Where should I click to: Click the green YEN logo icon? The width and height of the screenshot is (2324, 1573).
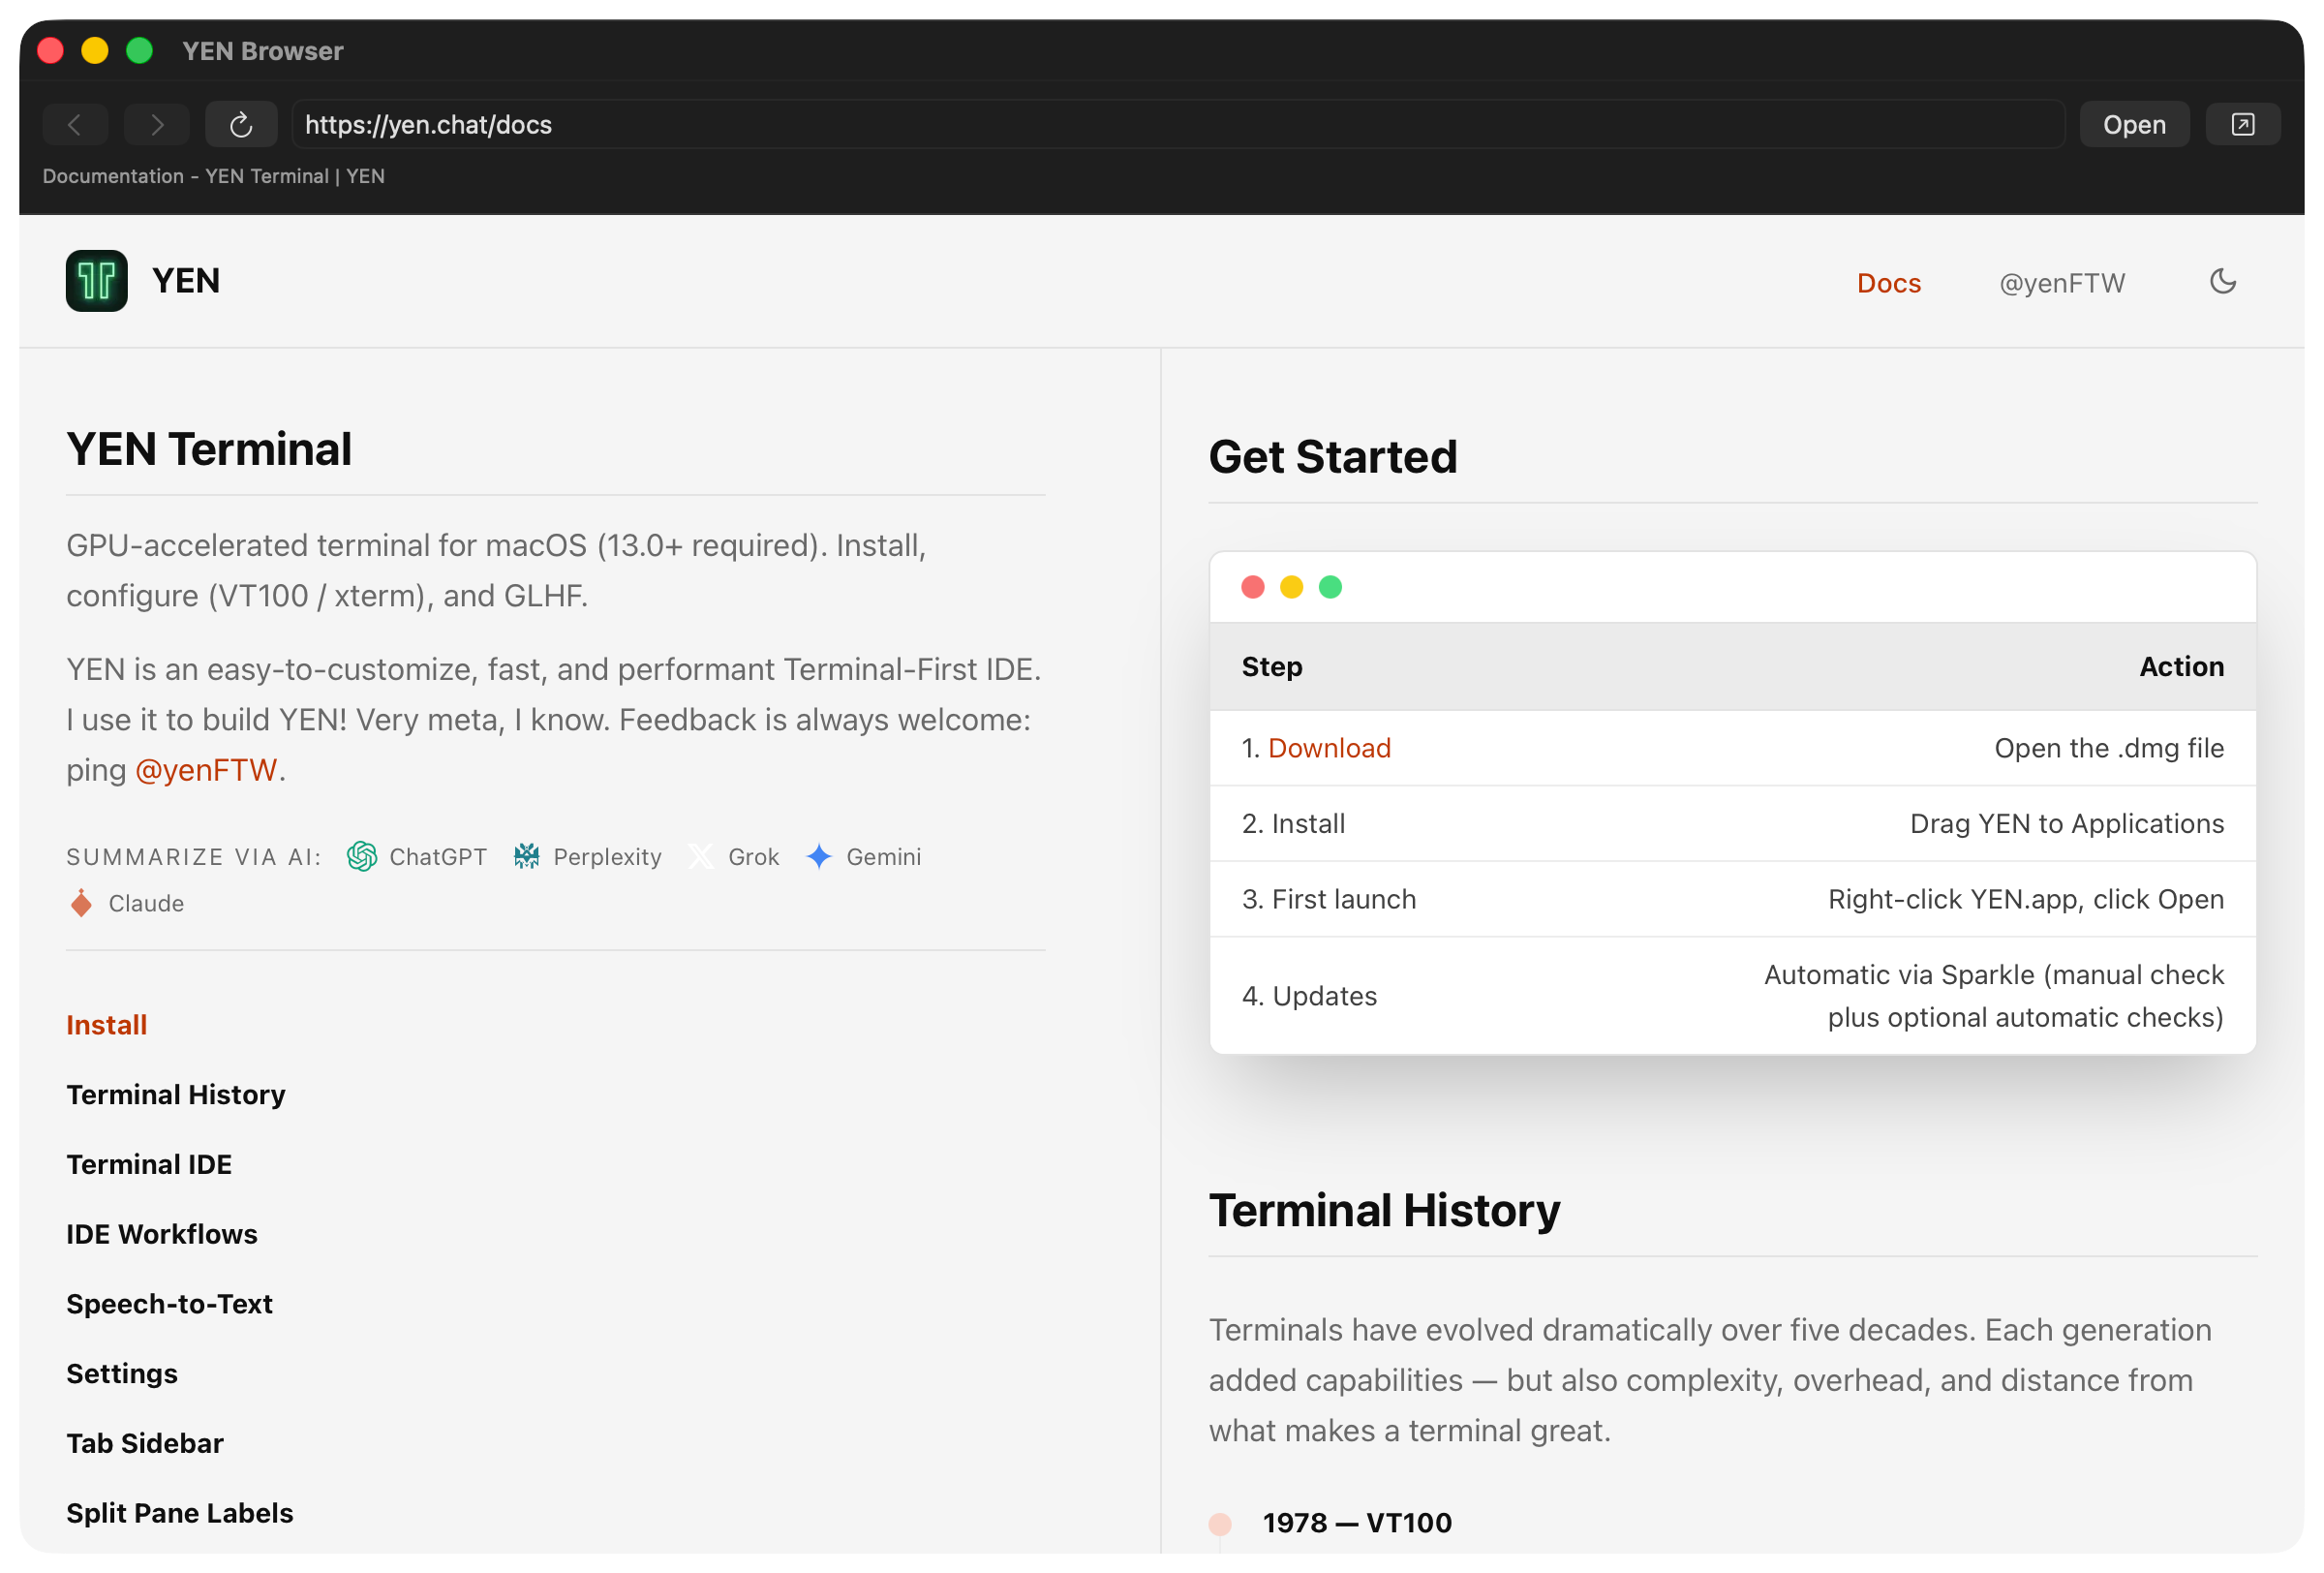coord(97,281)
